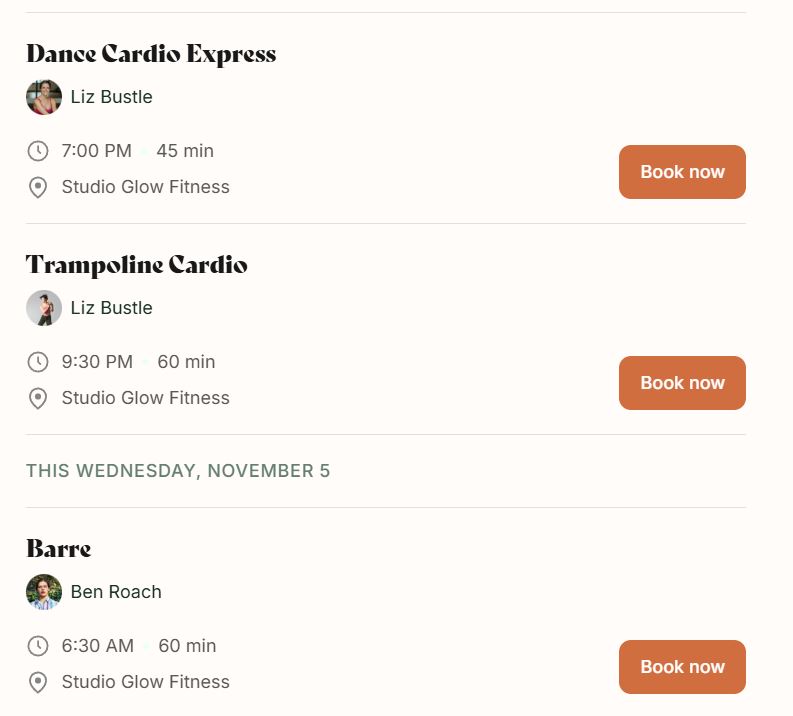Click Studio Glow Fitness under Barre

point(146,682)
